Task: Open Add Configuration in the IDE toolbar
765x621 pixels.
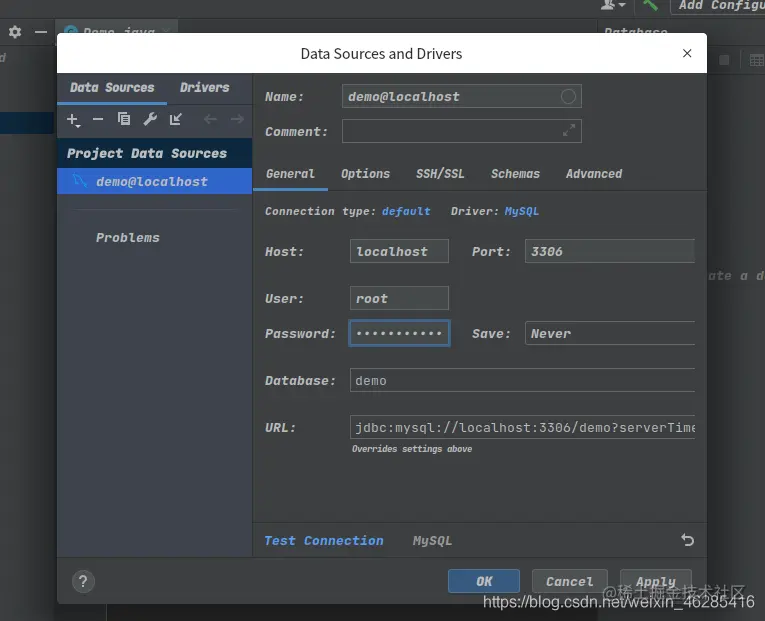Action: point(718,6)
